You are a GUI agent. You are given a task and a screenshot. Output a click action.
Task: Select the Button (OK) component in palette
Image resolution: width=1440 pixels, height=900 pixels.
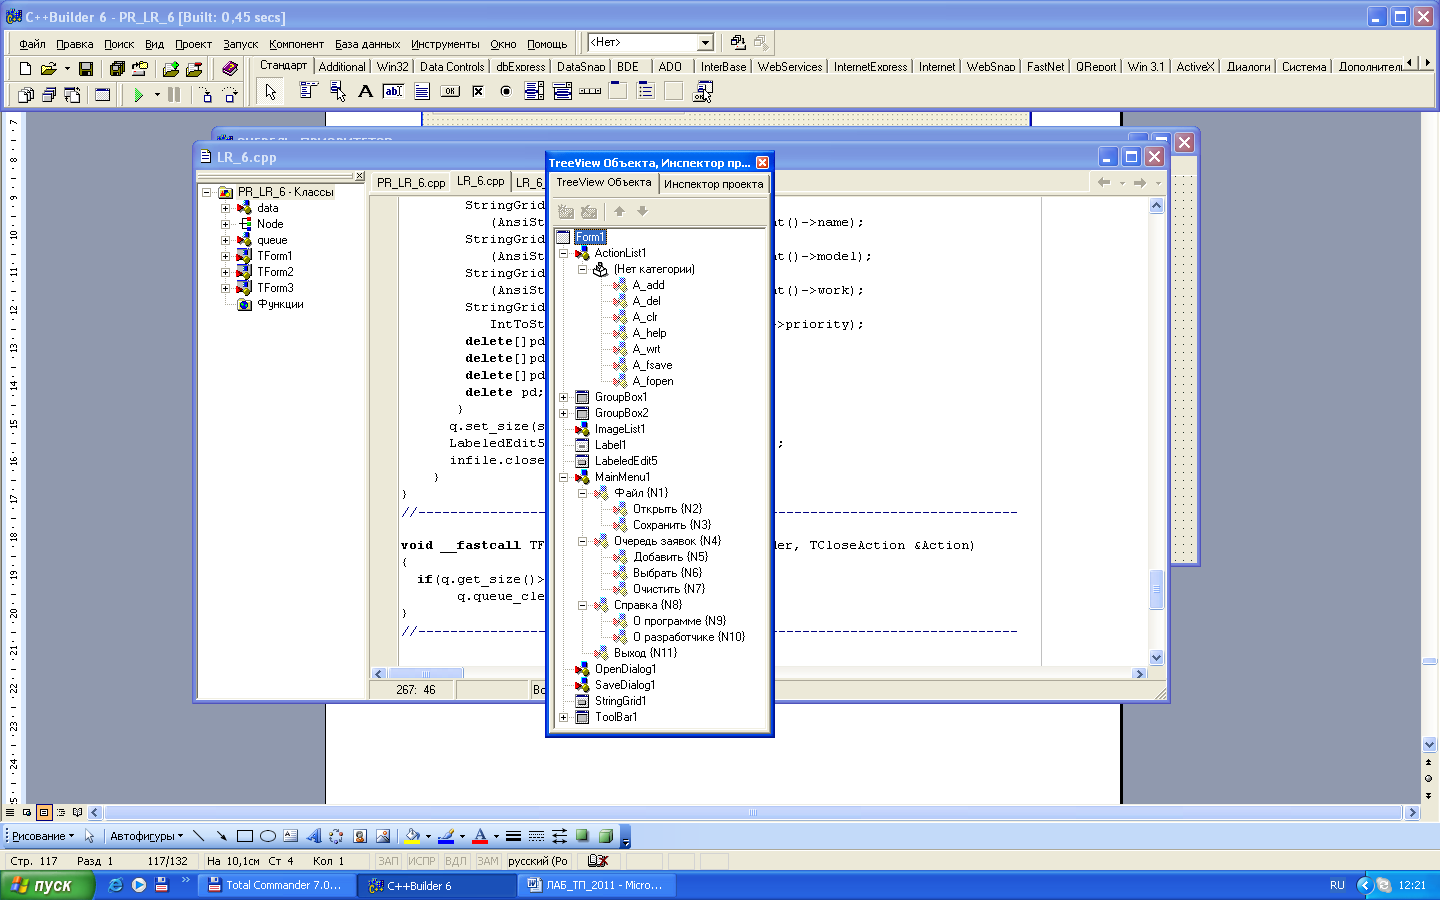450,91
